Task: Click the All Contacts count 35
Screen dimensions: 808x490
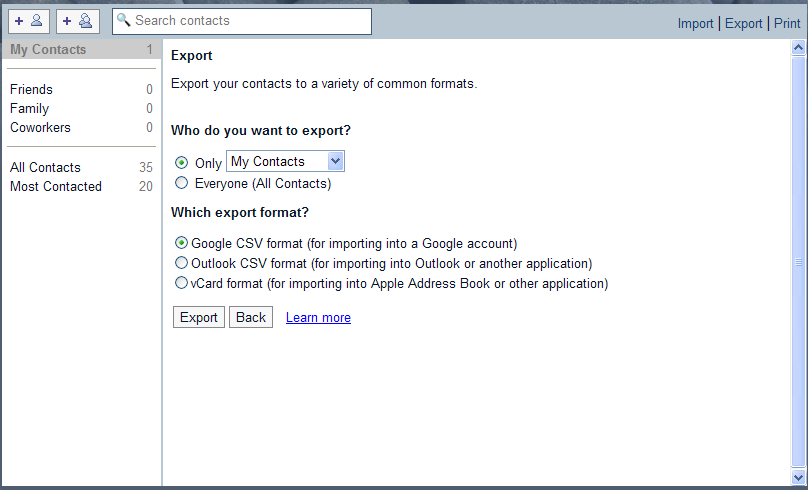Action: click(x=146, y=167)
